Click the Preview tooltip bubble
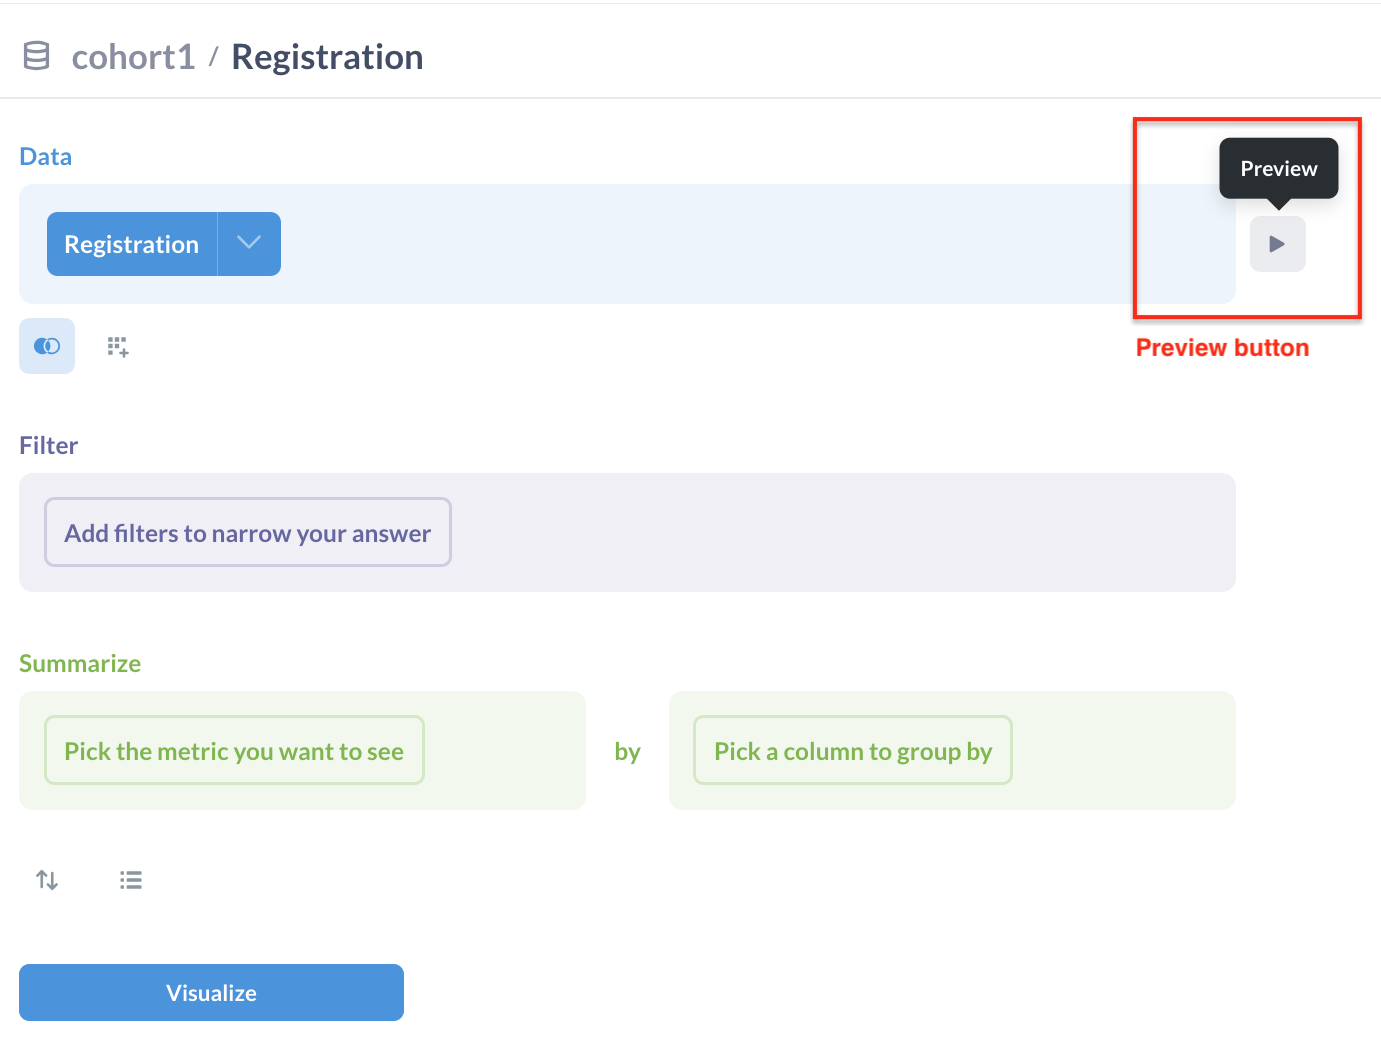The height and width of the screenshot is (1042, 1381). point(1279,168)
